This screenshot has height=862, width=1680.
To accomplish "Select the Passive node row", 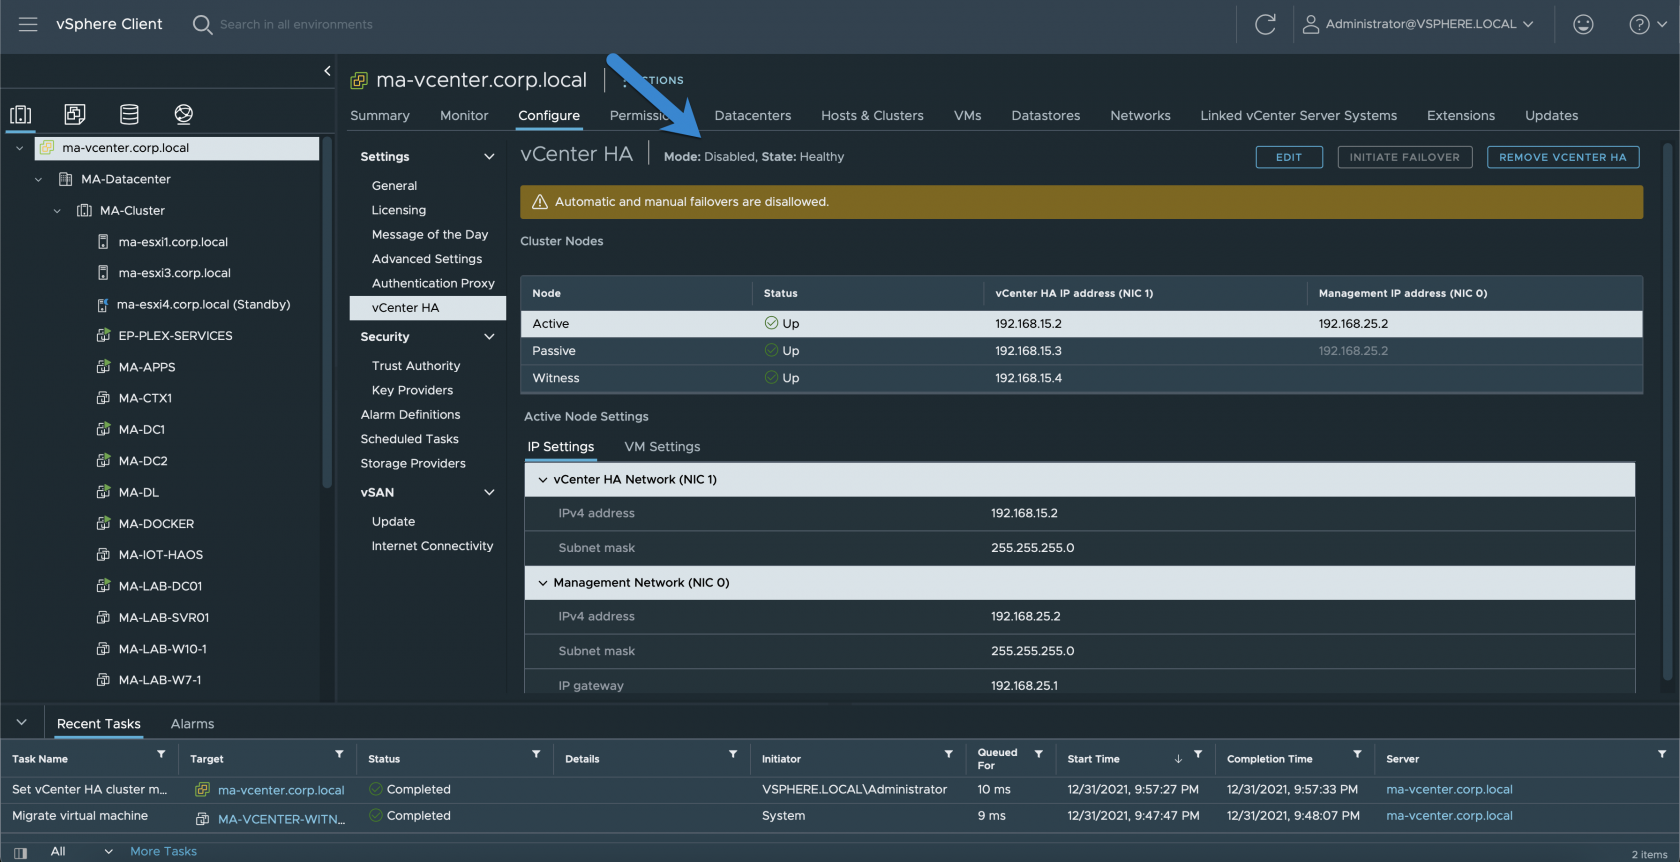I will tap(1081, 351).
